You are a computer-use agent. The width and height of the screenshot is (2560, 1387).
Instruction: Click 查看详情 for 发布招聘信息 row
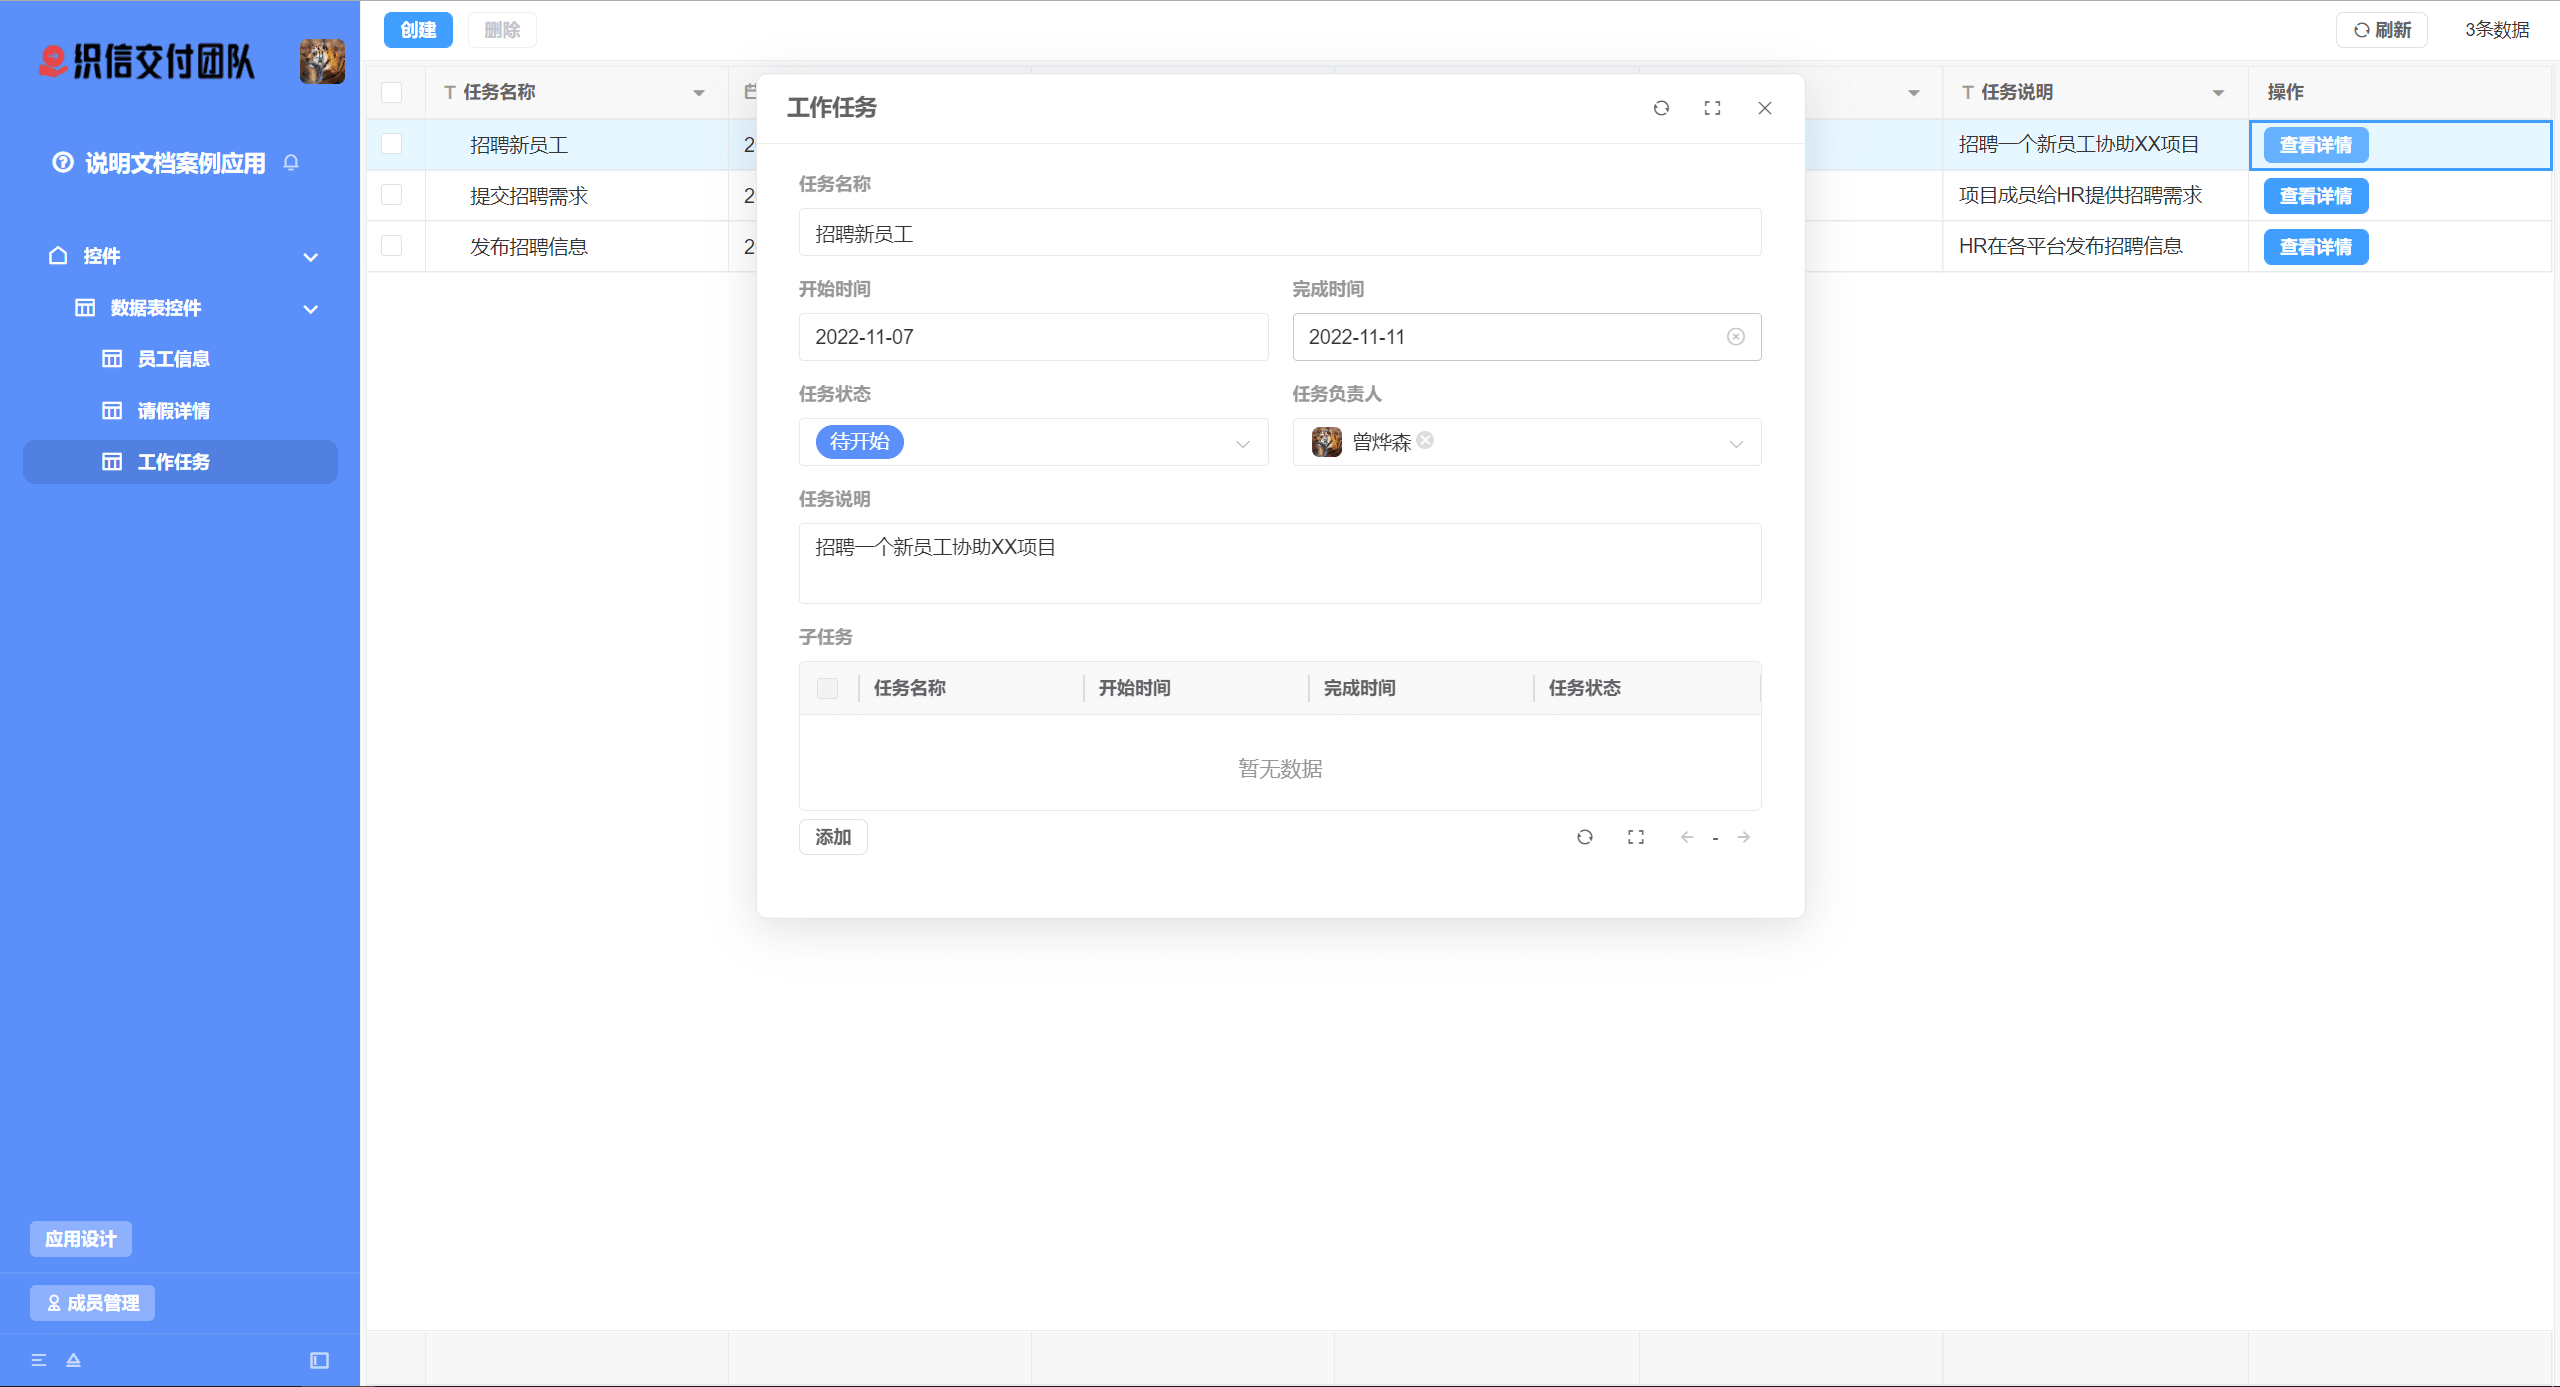[2315, 247]
